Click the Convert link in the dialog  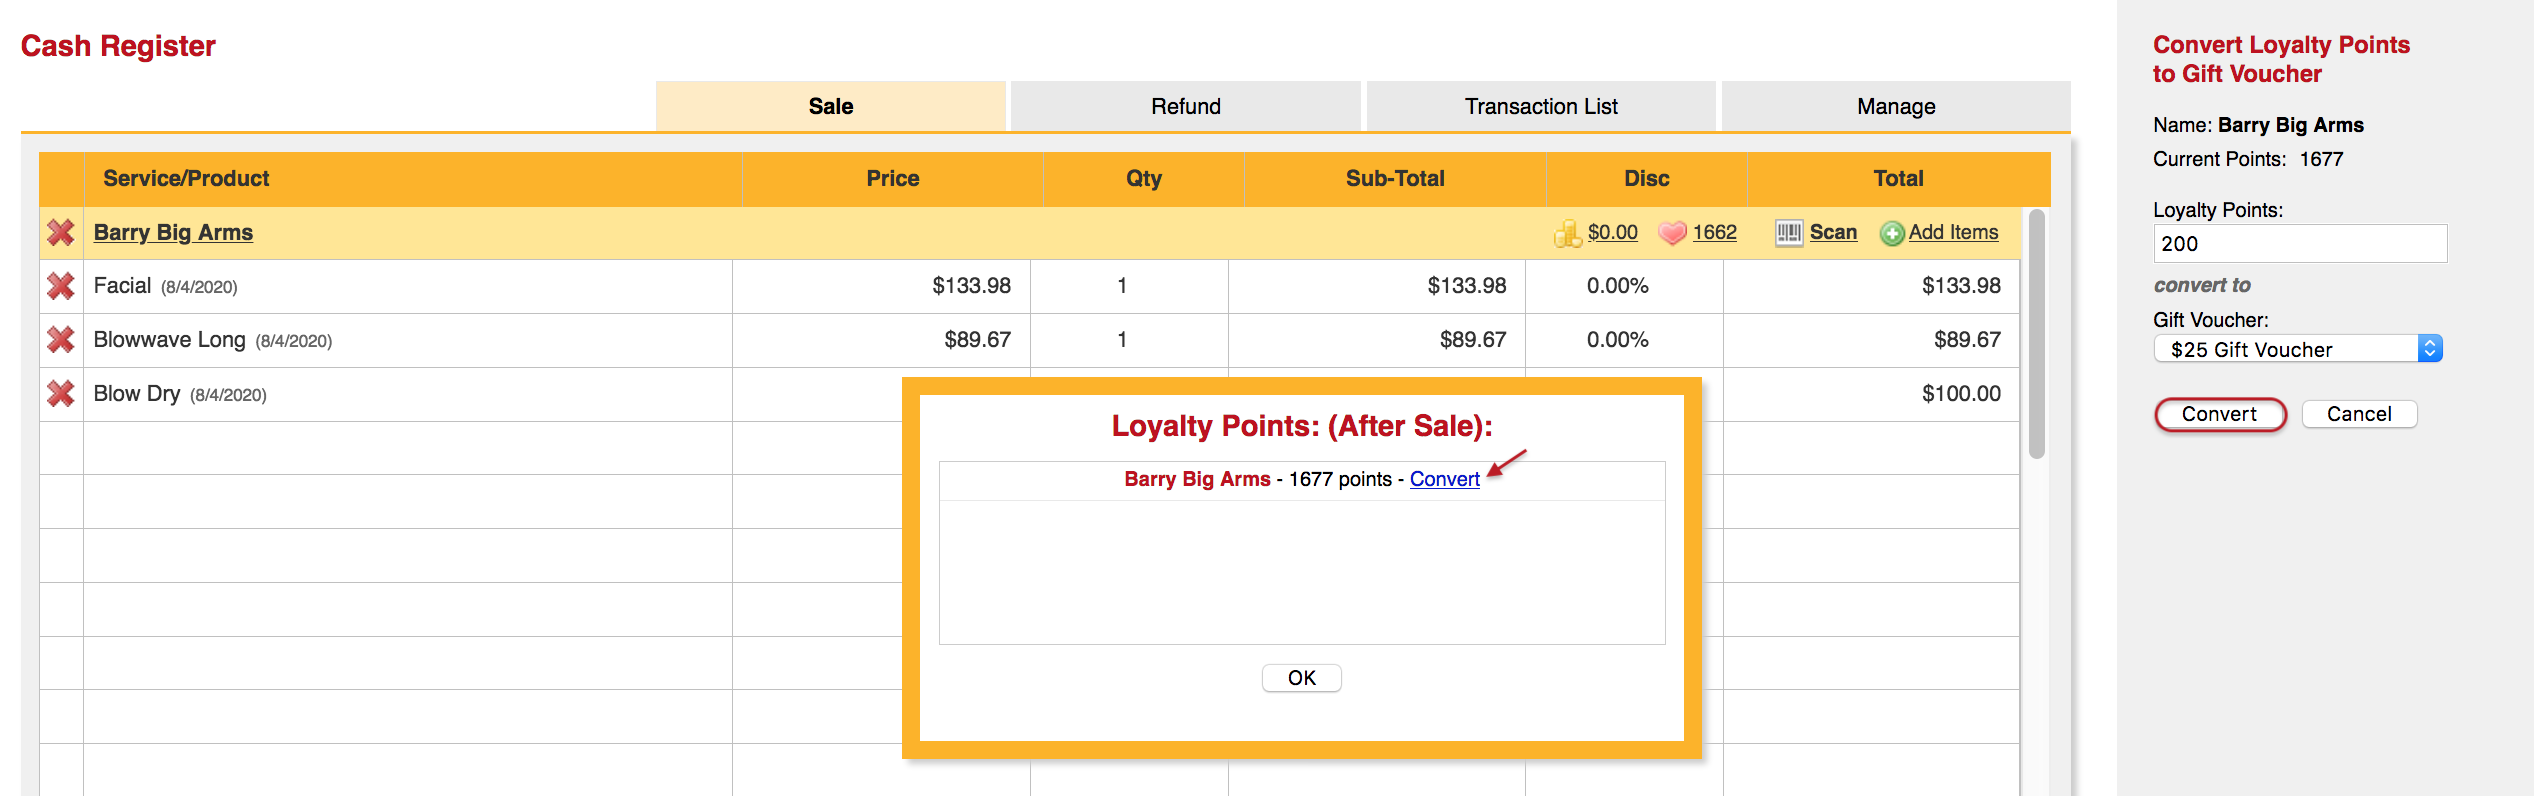(1444, 479)
